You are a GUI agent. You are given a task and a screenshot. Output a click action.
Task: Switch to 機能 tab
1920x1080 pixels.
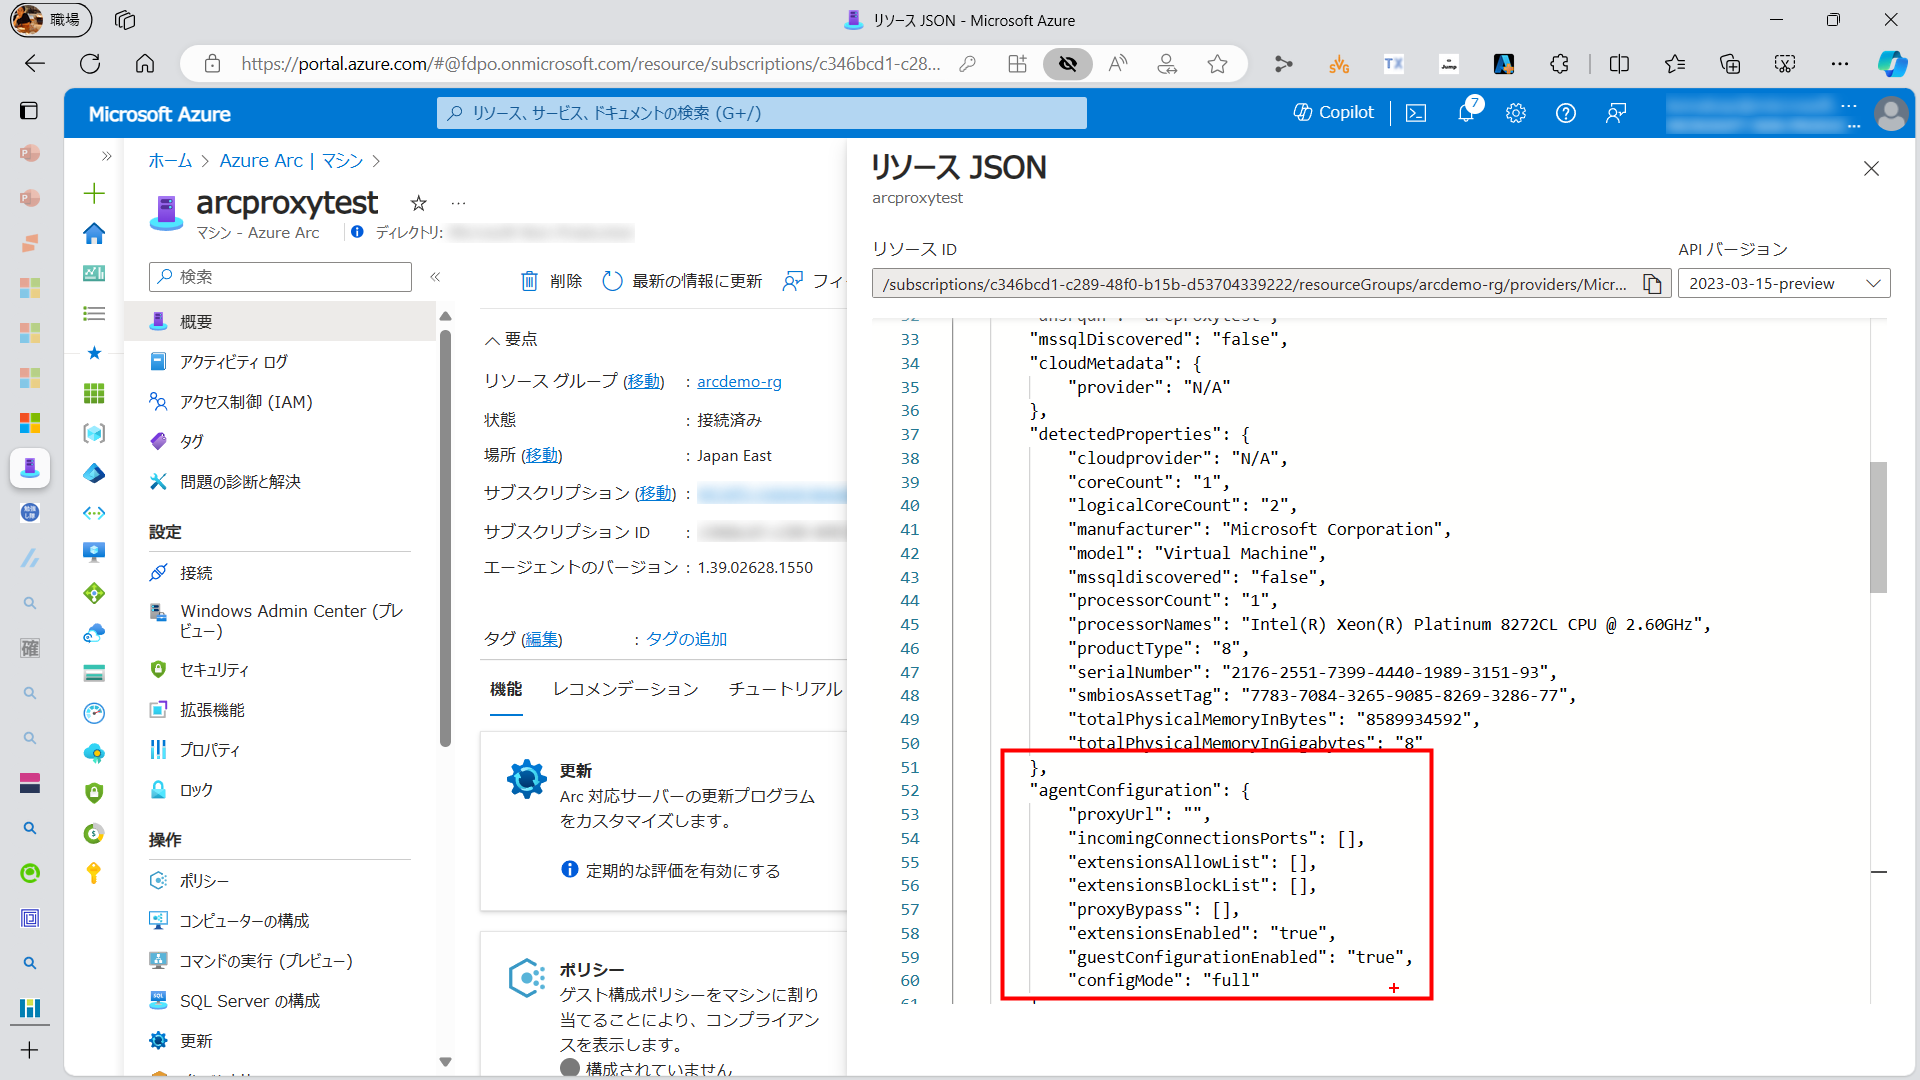click(506, 689)
